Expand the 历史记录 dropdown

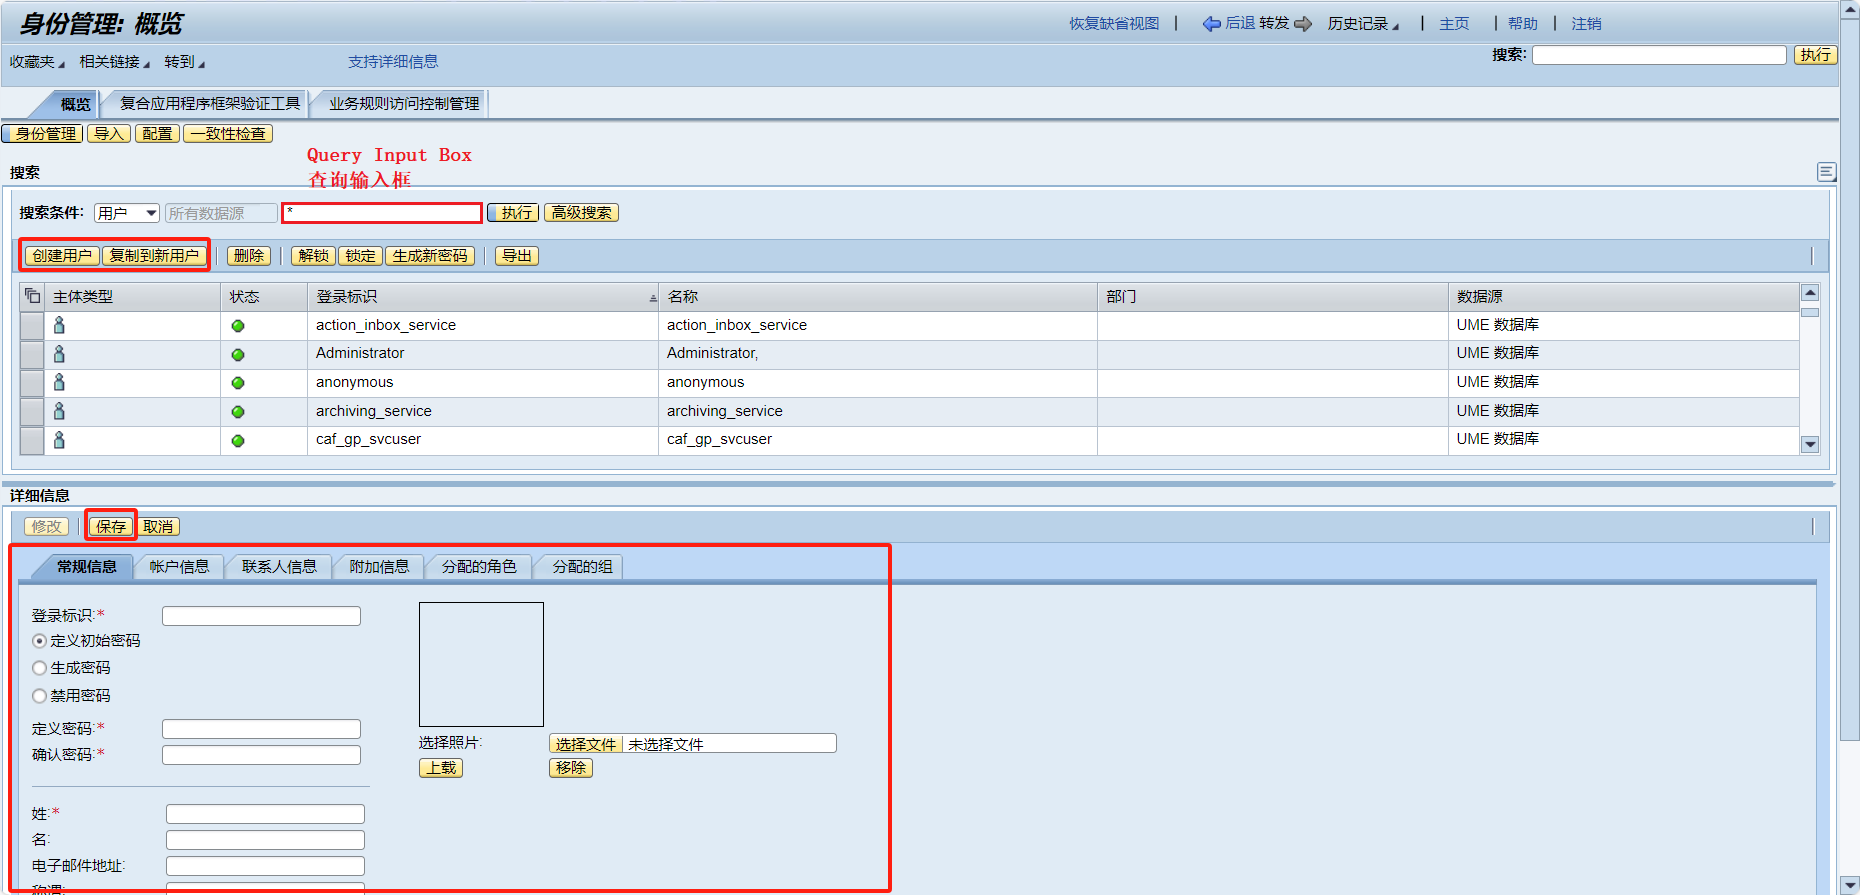pyautogui.click(x=1363, y=24)
